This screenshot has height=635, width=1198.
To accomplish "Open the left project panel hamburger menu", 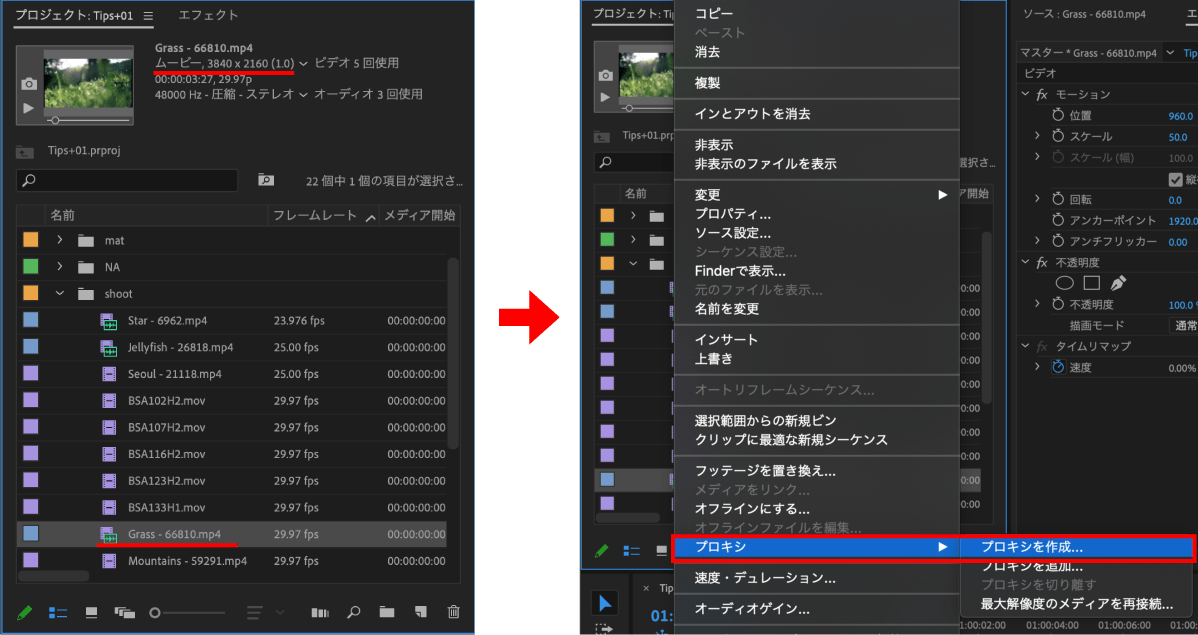I will pyautogui.click(x=148, y=16).
